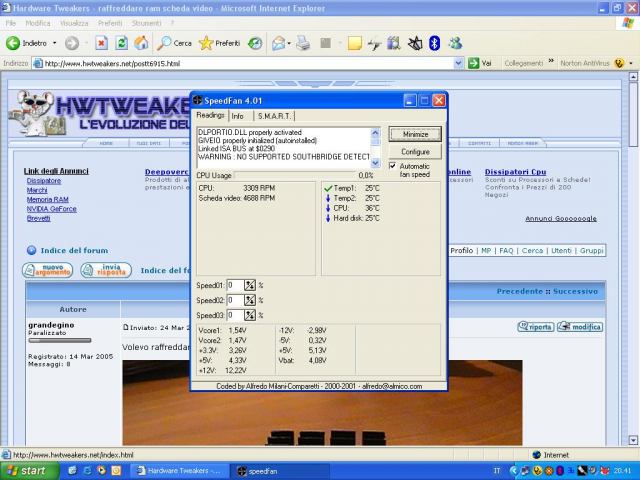Click the SpeedFan Minimize button

coord(415,134)
